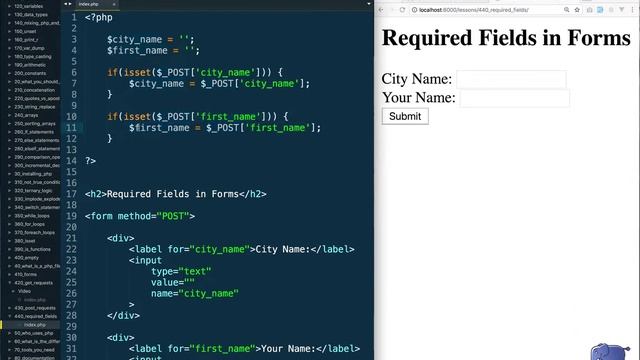
Task: Click 'name="city_name"' on line 26
Action: [195, 293]
